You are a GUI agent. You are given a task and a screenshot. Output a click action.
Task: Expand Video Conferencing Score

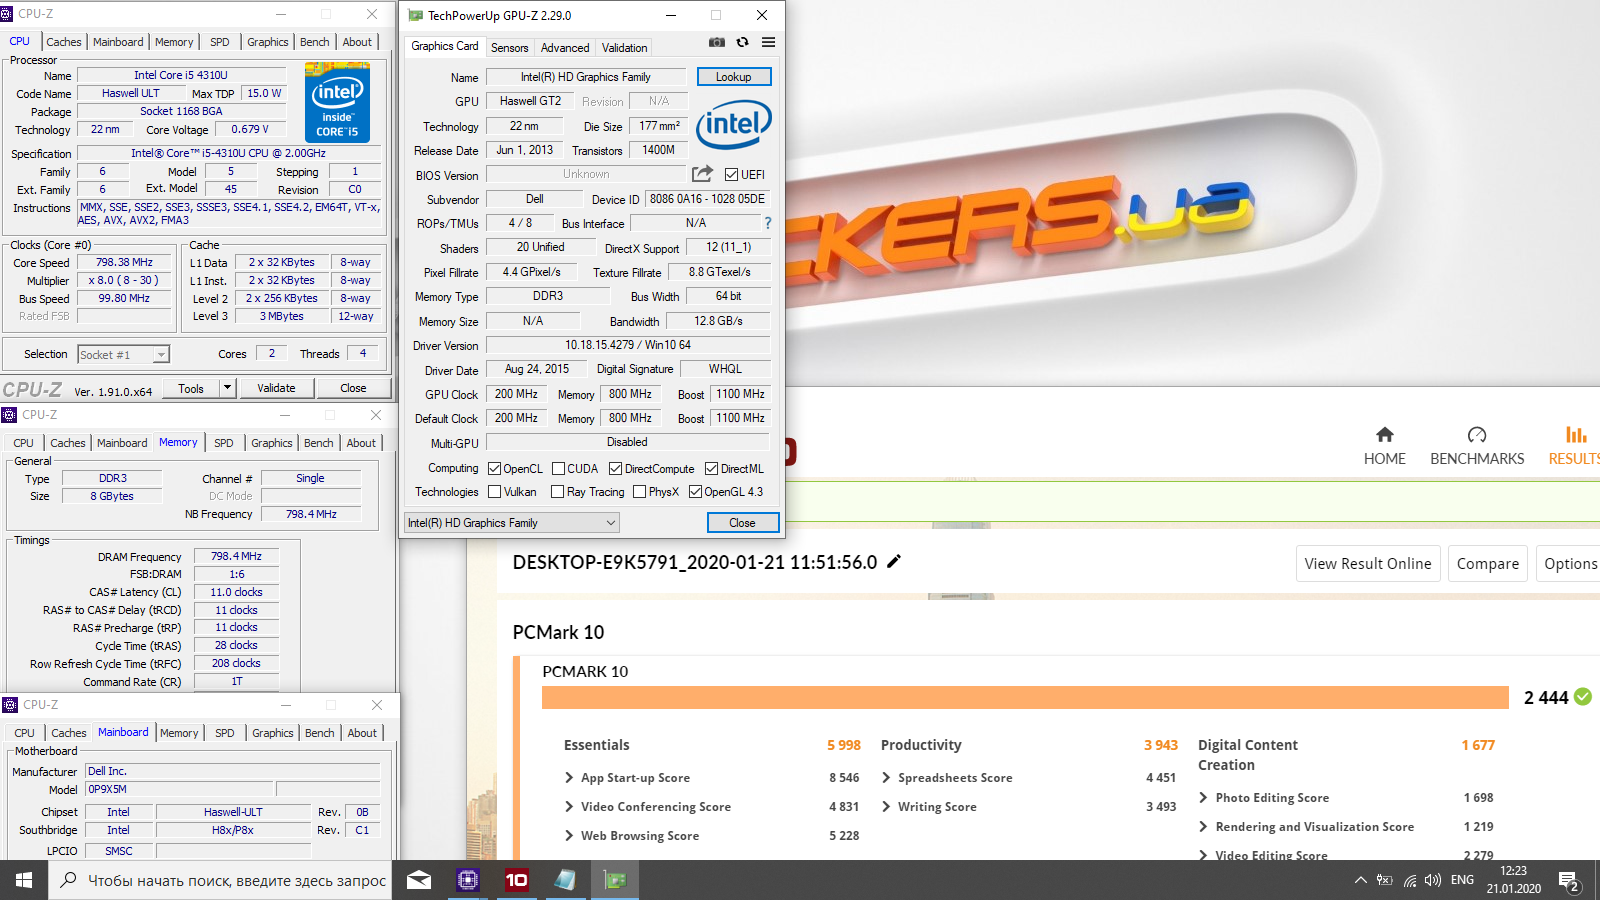tap(569, 806)
